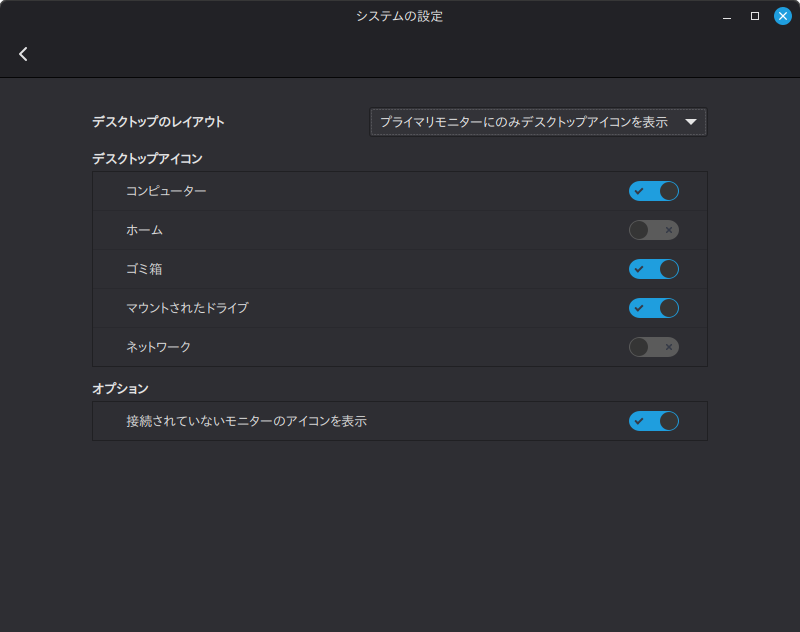Click the オプション section heading

coord(120,388)
